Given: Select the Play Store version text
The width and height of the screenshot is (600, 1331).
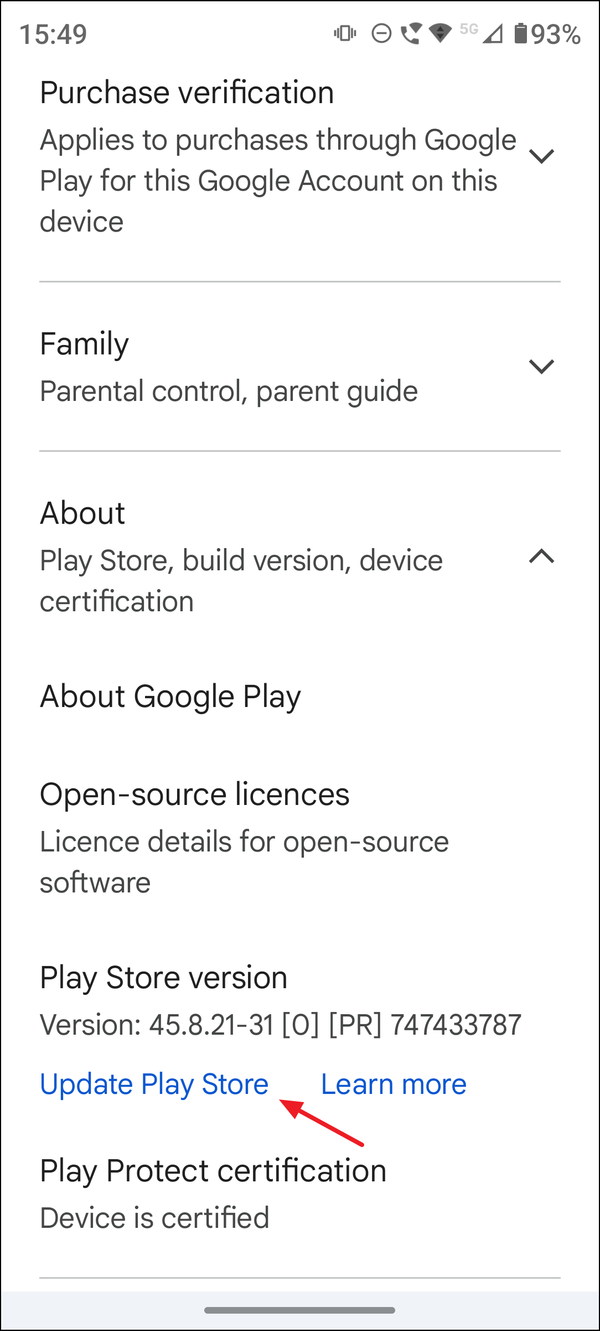Looking at the screenshot, I should pos(163,977).
